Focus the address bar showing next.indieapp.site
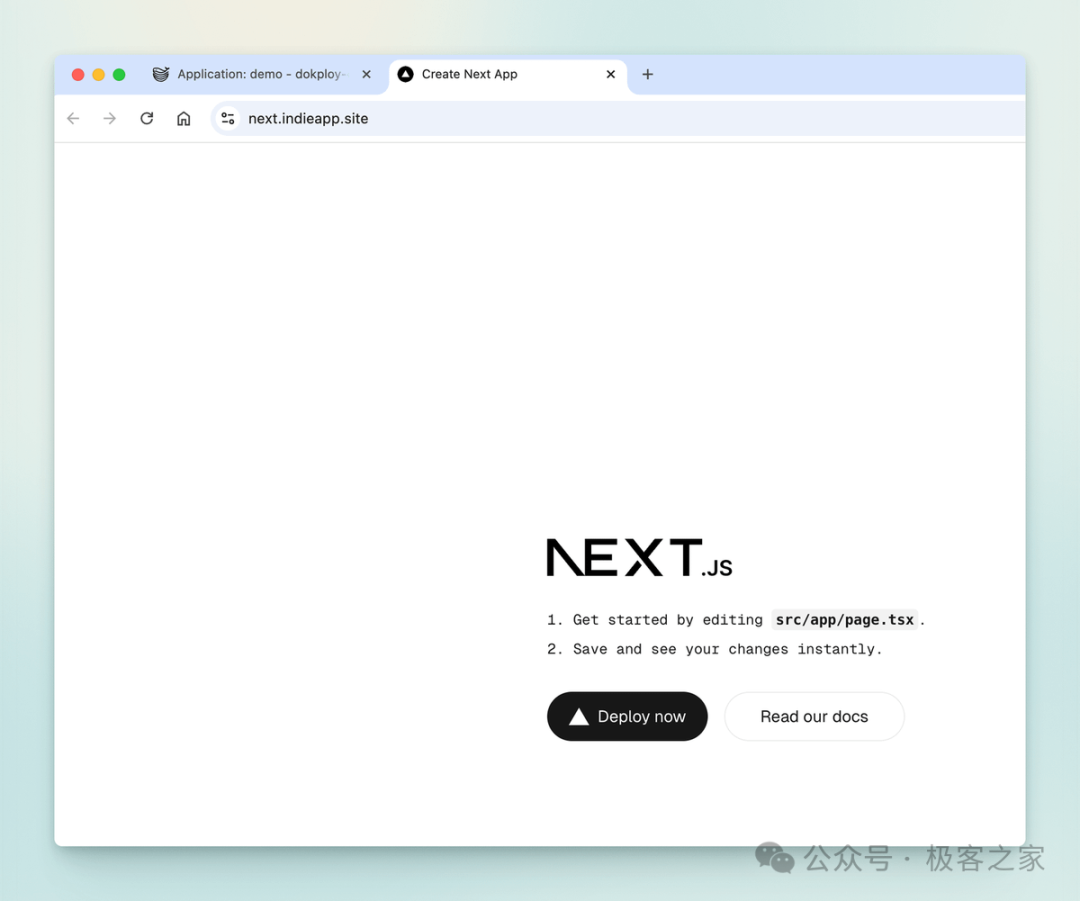This screenshot has height=901, width=1080. pyautogui.click(x=620, y=118)
